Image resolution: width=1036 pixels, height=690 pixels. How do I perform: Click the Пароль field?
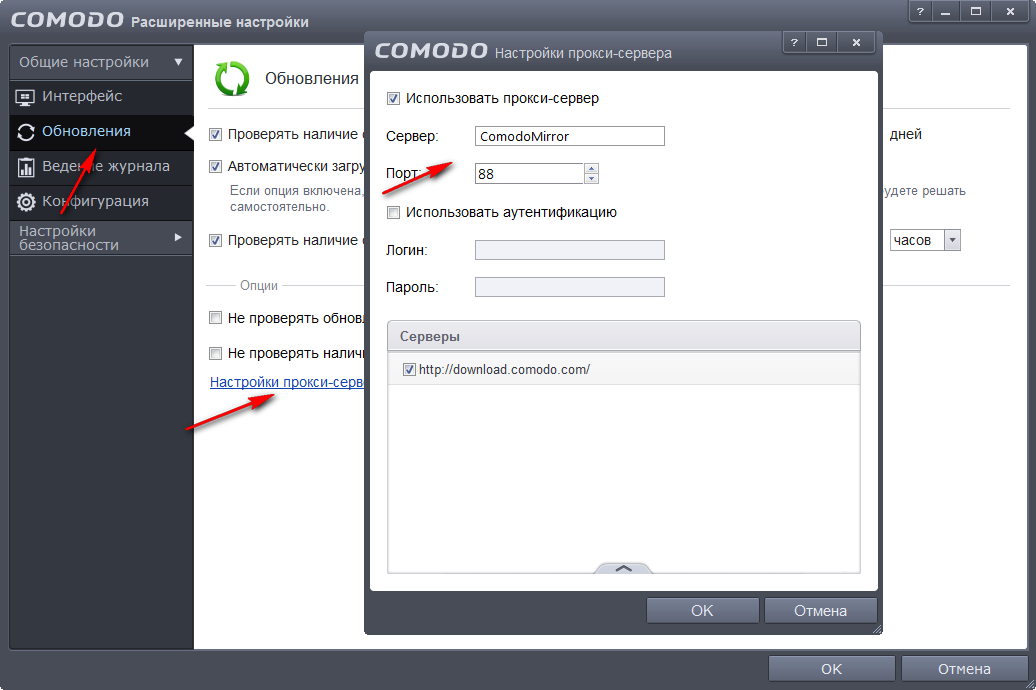pos(570,287)
